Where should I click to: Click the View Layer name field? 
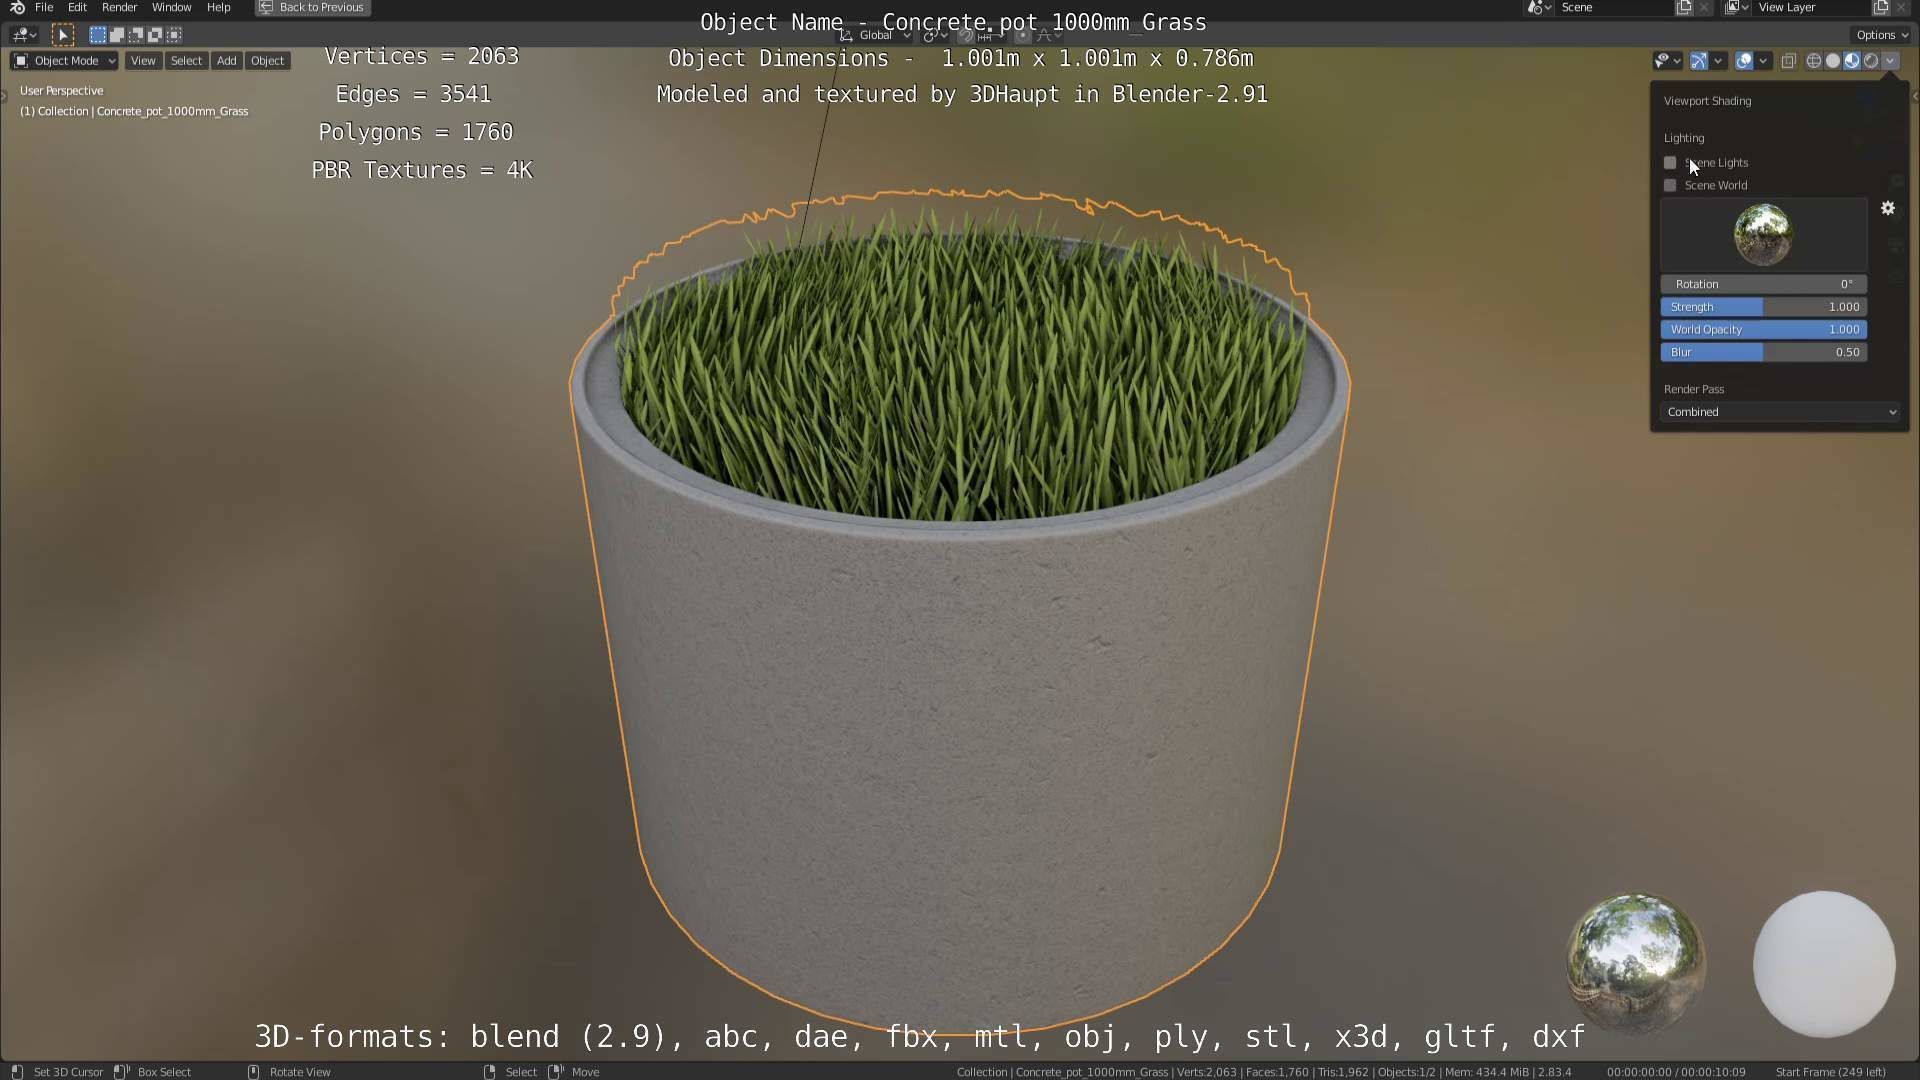(x=1812, y=7)
